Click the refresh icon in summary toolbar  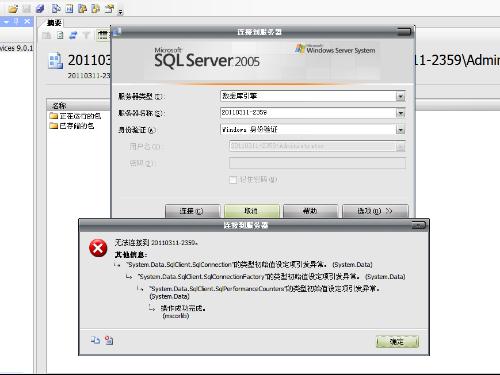click(x=73, y=35)
